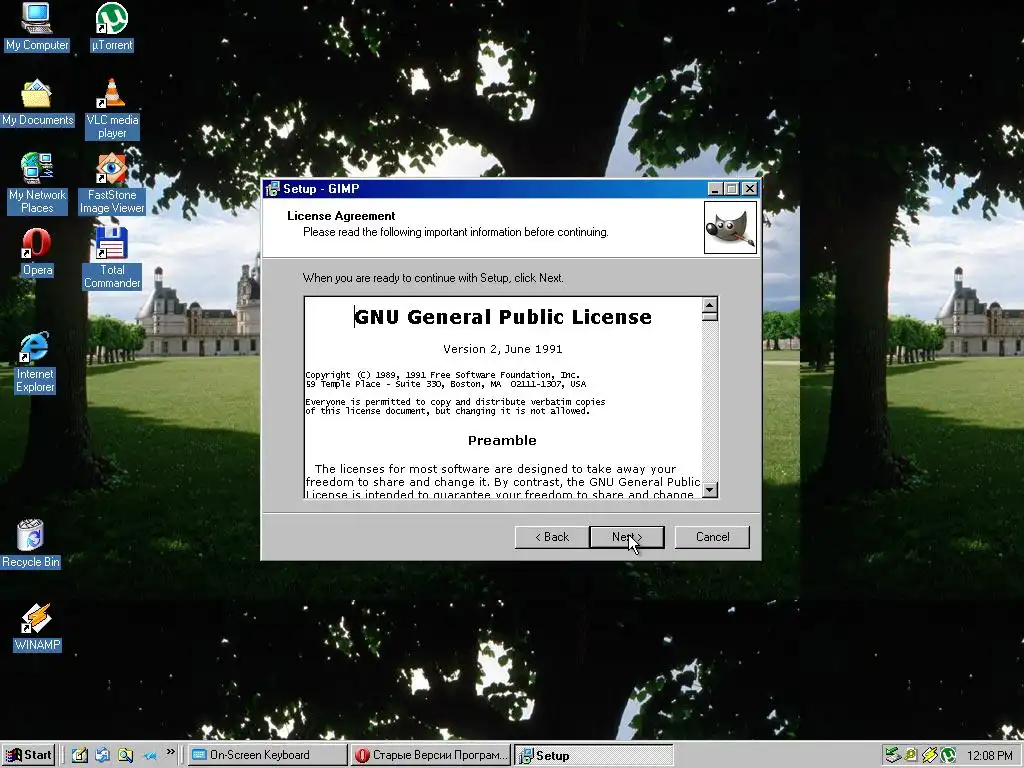Go to previous step with Back button
The image size is (1024, 768).
click(552, 537)
